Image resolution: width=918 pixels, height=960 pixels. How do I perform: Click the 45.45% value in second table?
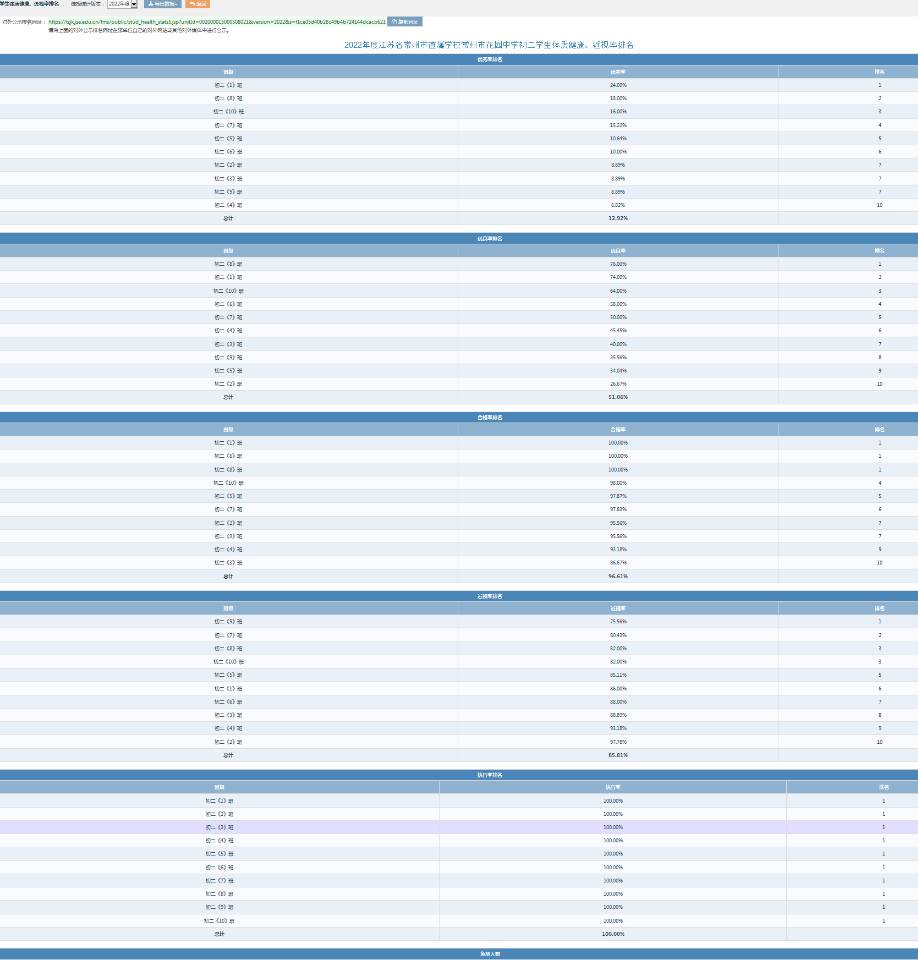point(618,331)
